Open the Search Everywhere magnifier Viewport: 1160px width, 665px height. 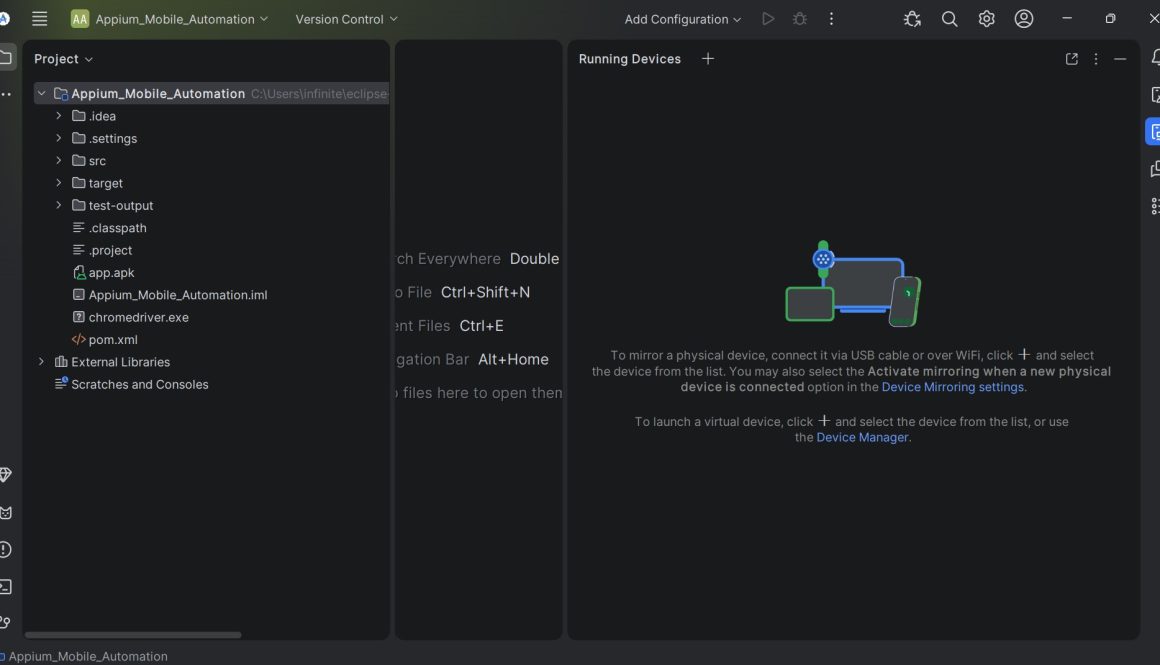click(x=949, y=19)
